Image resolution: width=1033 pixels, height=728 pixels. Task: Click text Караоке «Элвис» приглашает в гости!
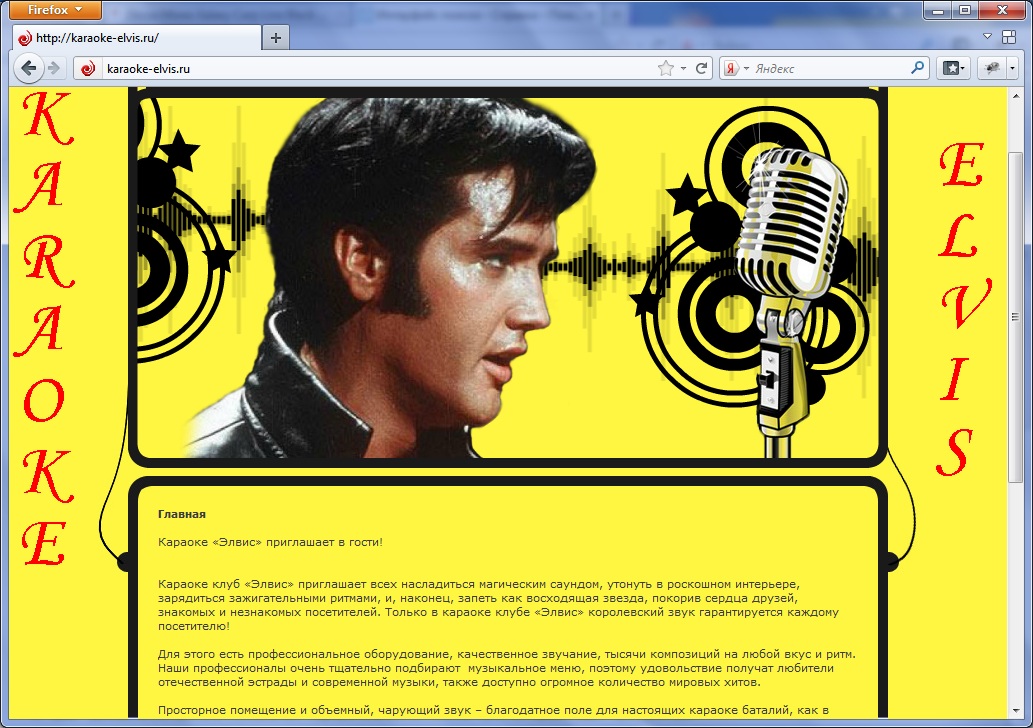270,542
